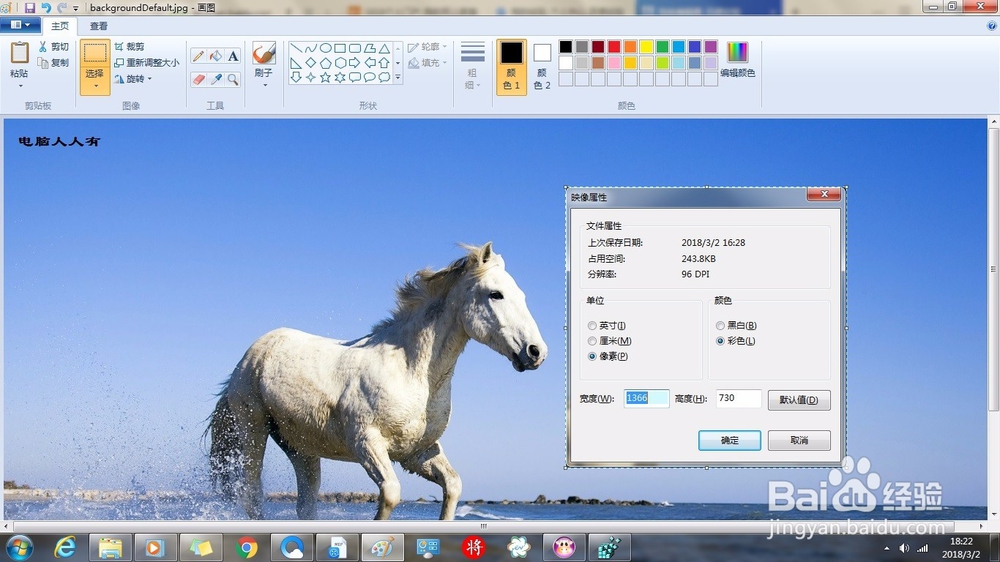
Task: Select the Color (彩色) radio button
Action: [720, 341]
